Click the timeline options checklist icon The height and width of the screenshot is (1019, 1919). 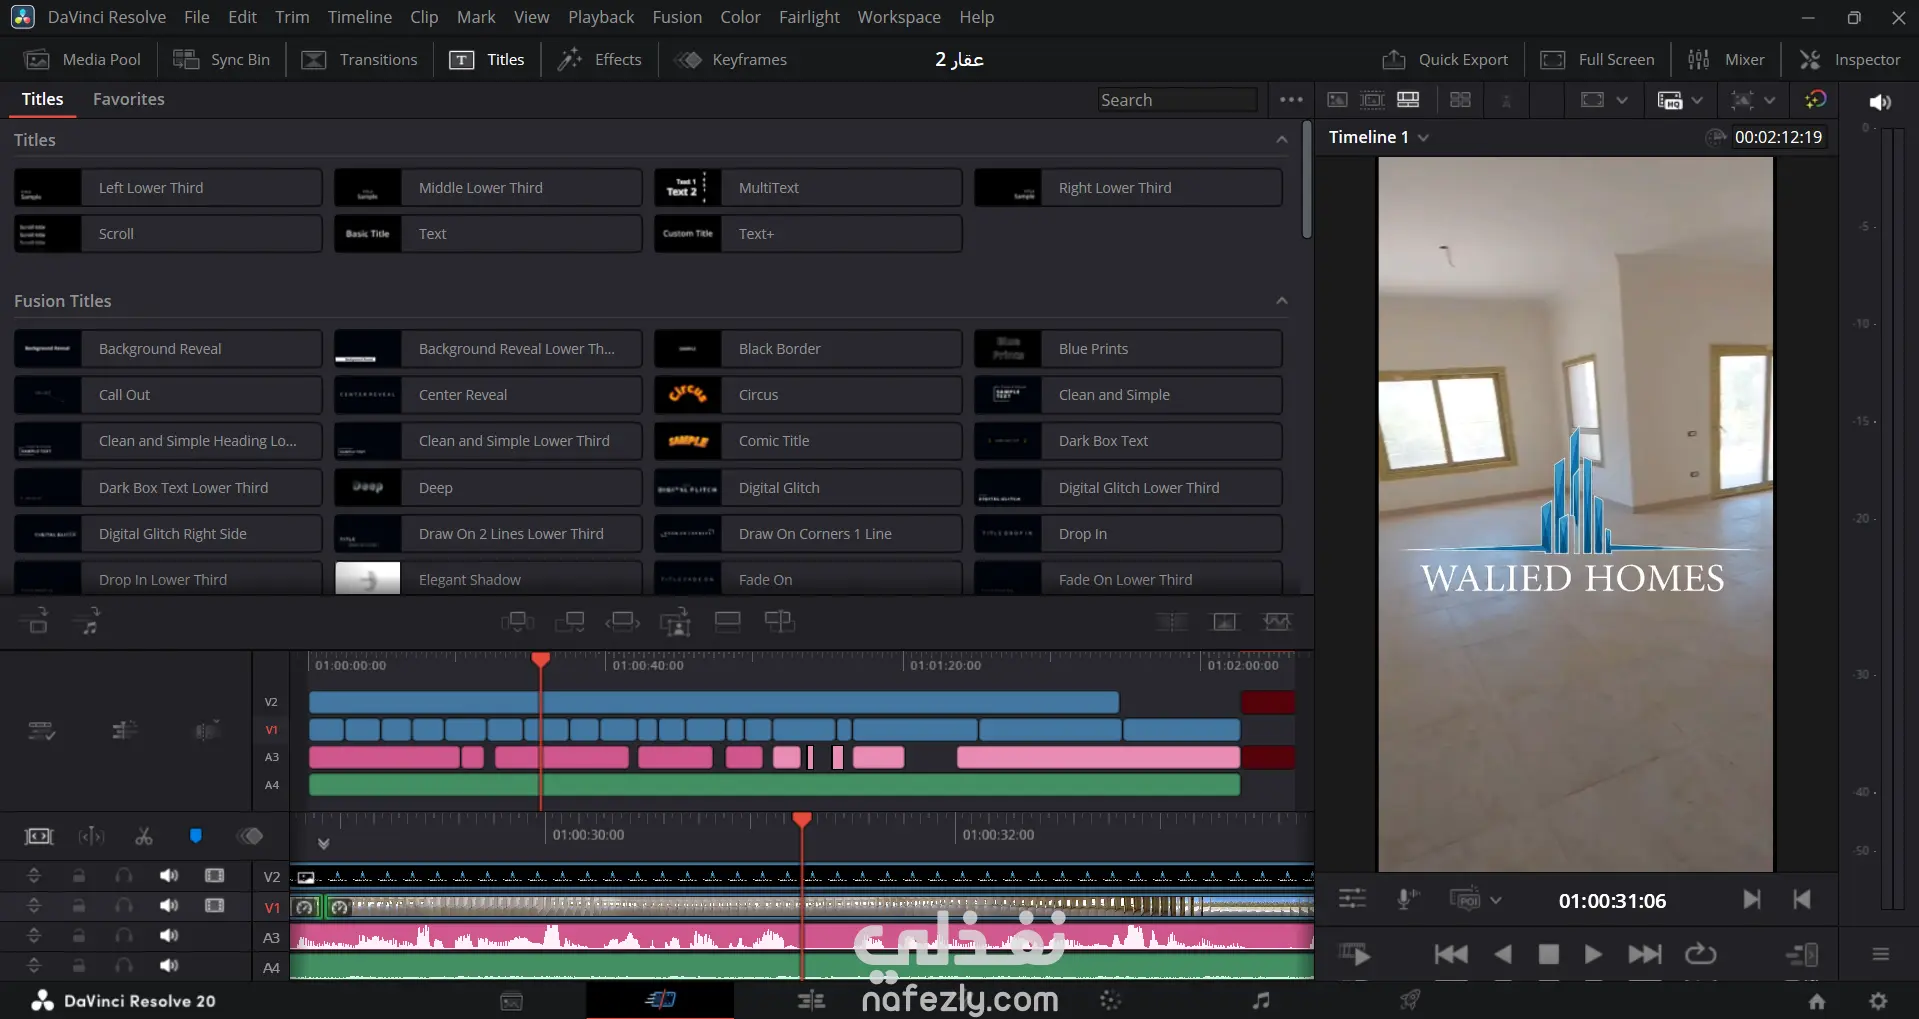tap(41, 731)
